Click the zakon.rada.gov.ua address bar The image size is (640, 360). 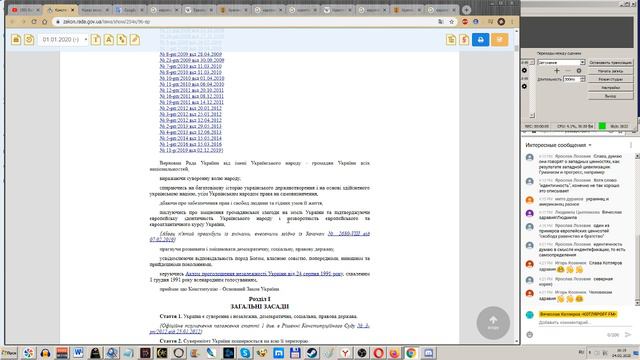245,22
